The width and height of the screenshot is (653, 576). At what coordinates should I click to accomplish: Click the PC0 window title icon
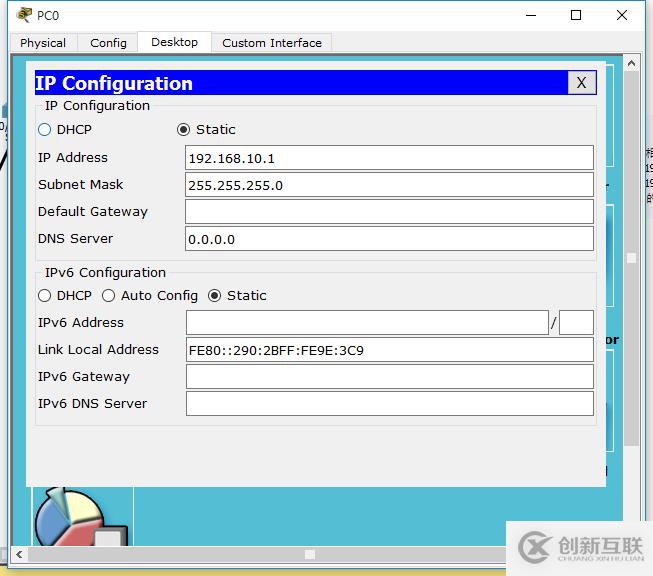coord(24,15)
